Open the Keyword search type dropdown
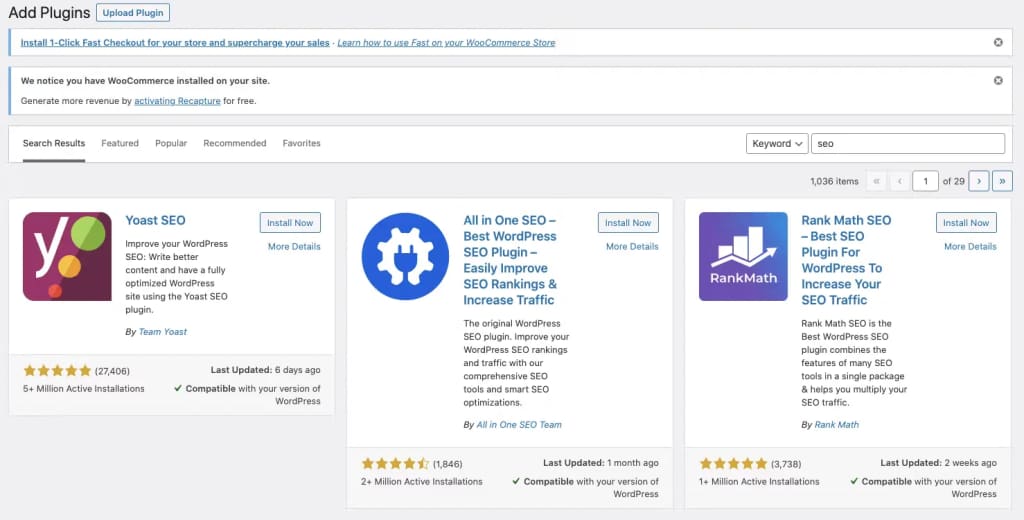 [777, 144]
